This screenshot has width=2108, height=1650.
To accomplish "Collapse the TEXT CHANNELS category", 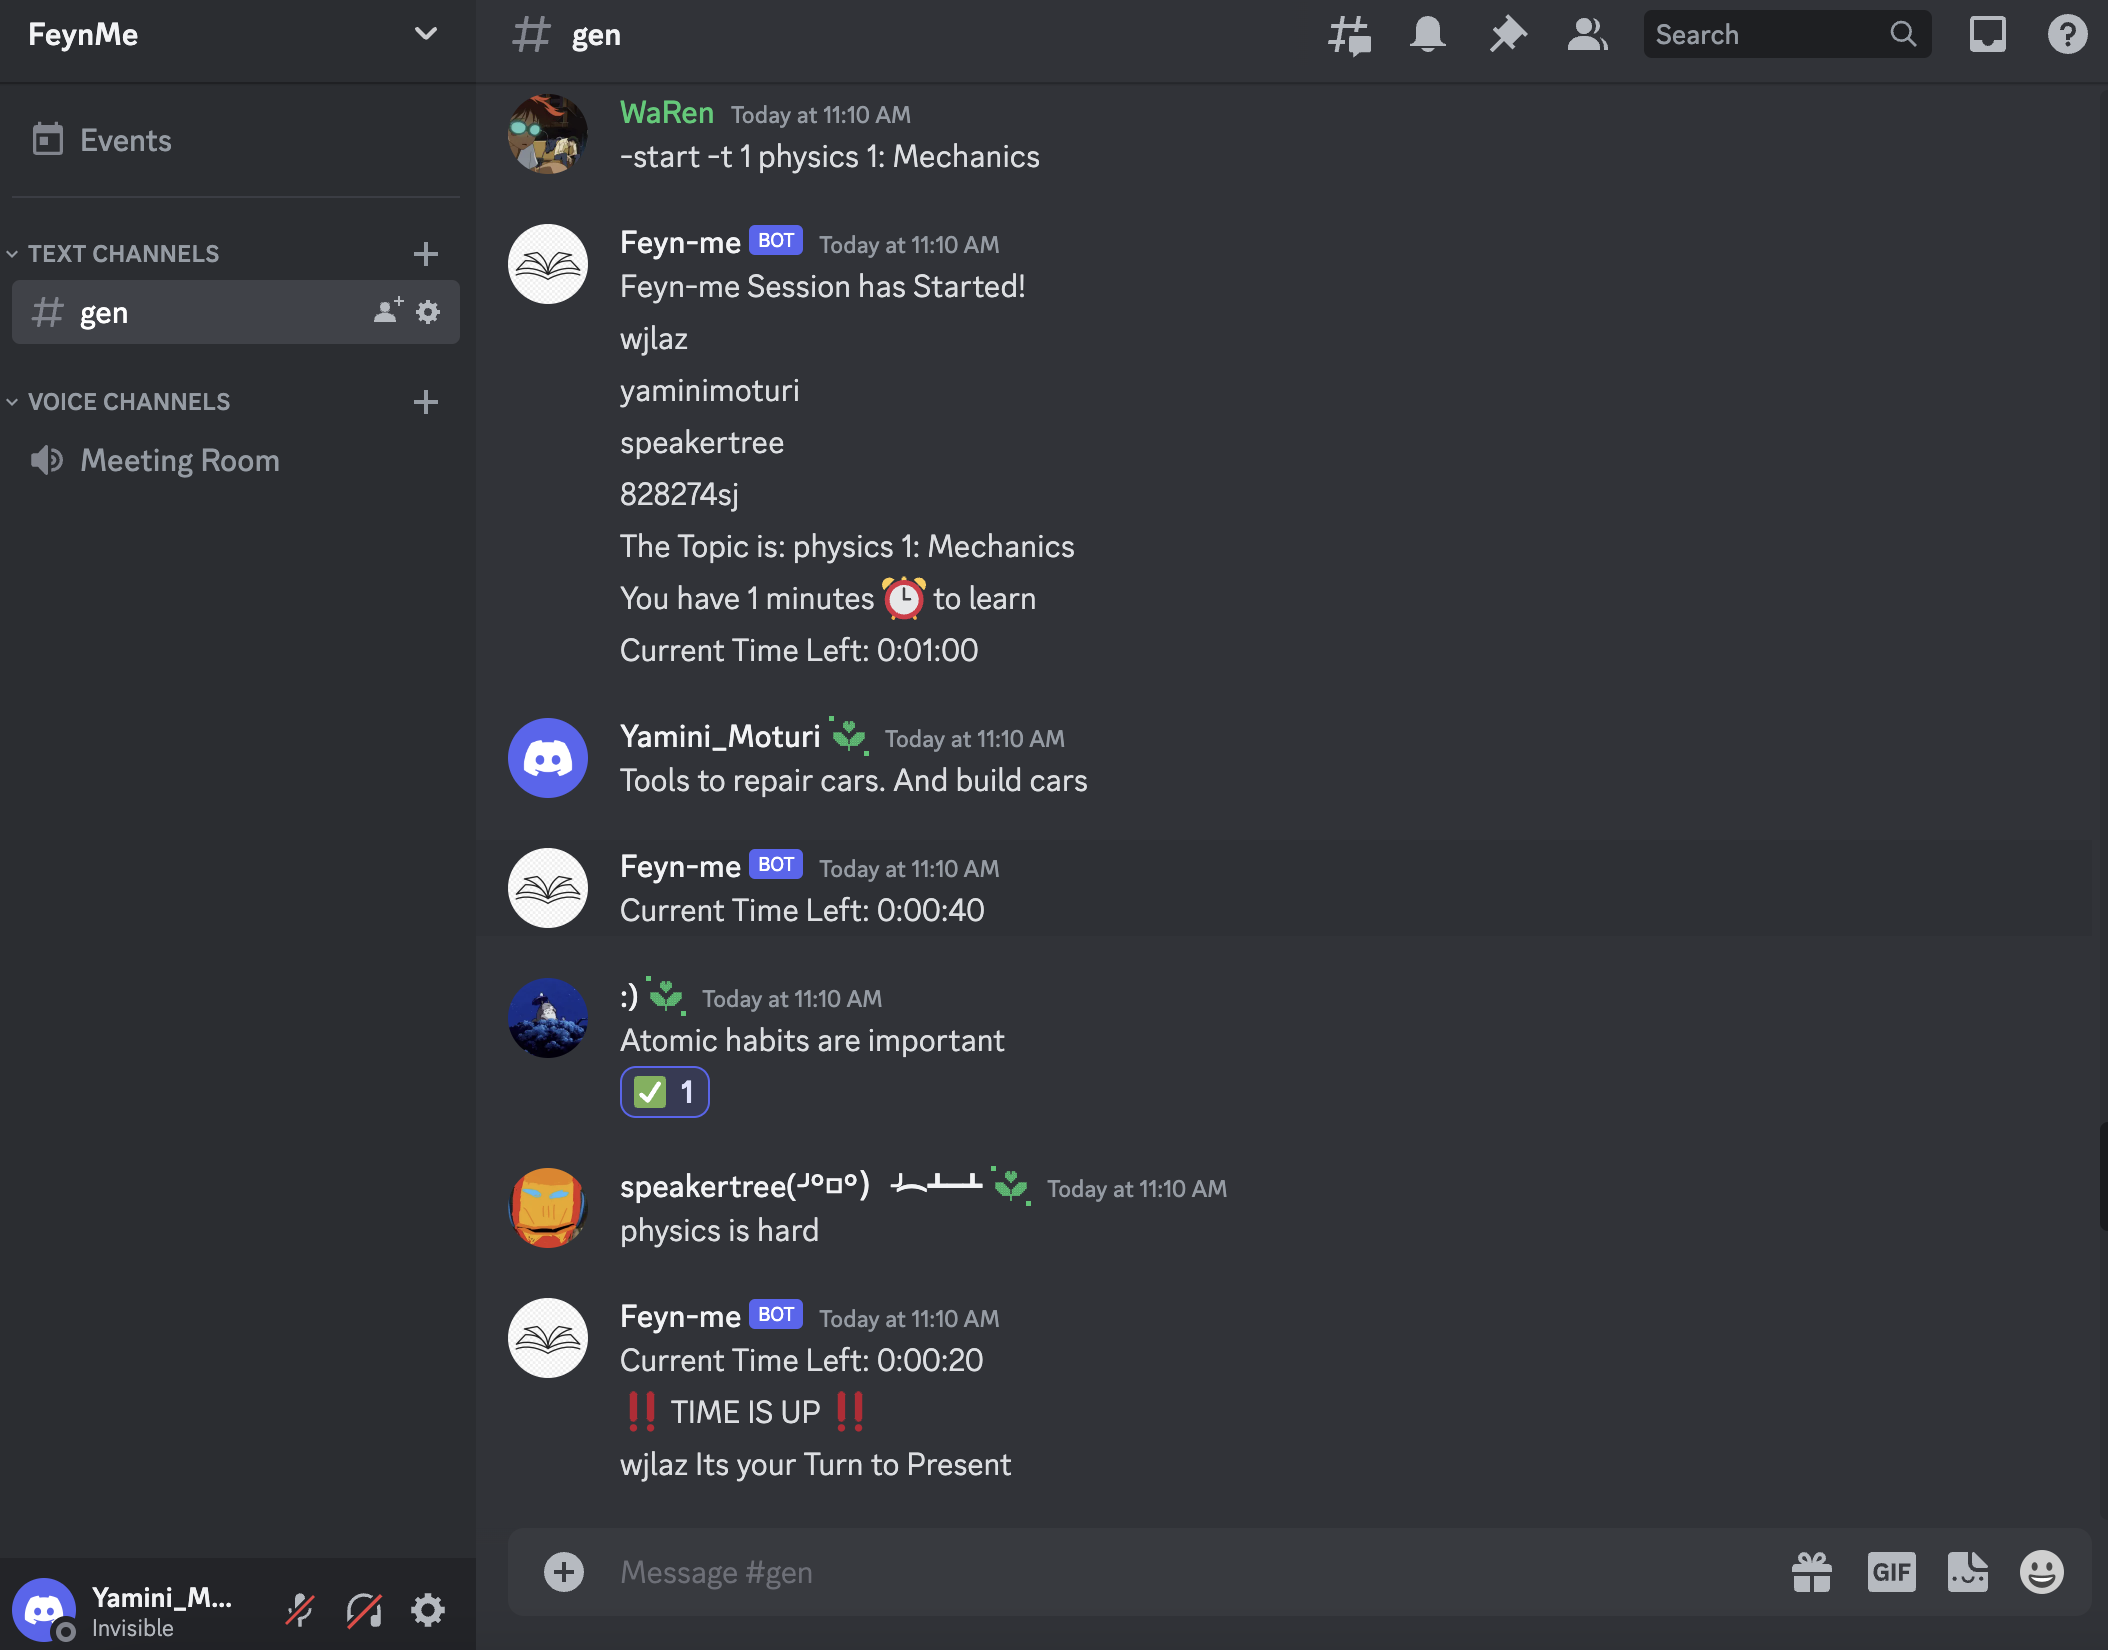I will tap(122, 254).
